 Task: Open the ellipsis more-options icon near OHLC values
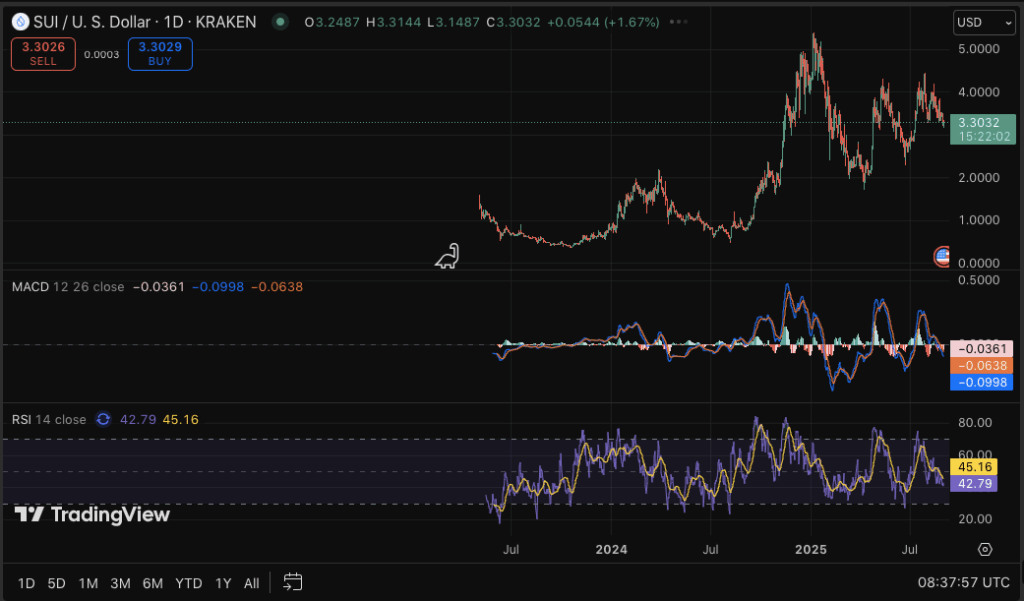click(x=676, y=20)
